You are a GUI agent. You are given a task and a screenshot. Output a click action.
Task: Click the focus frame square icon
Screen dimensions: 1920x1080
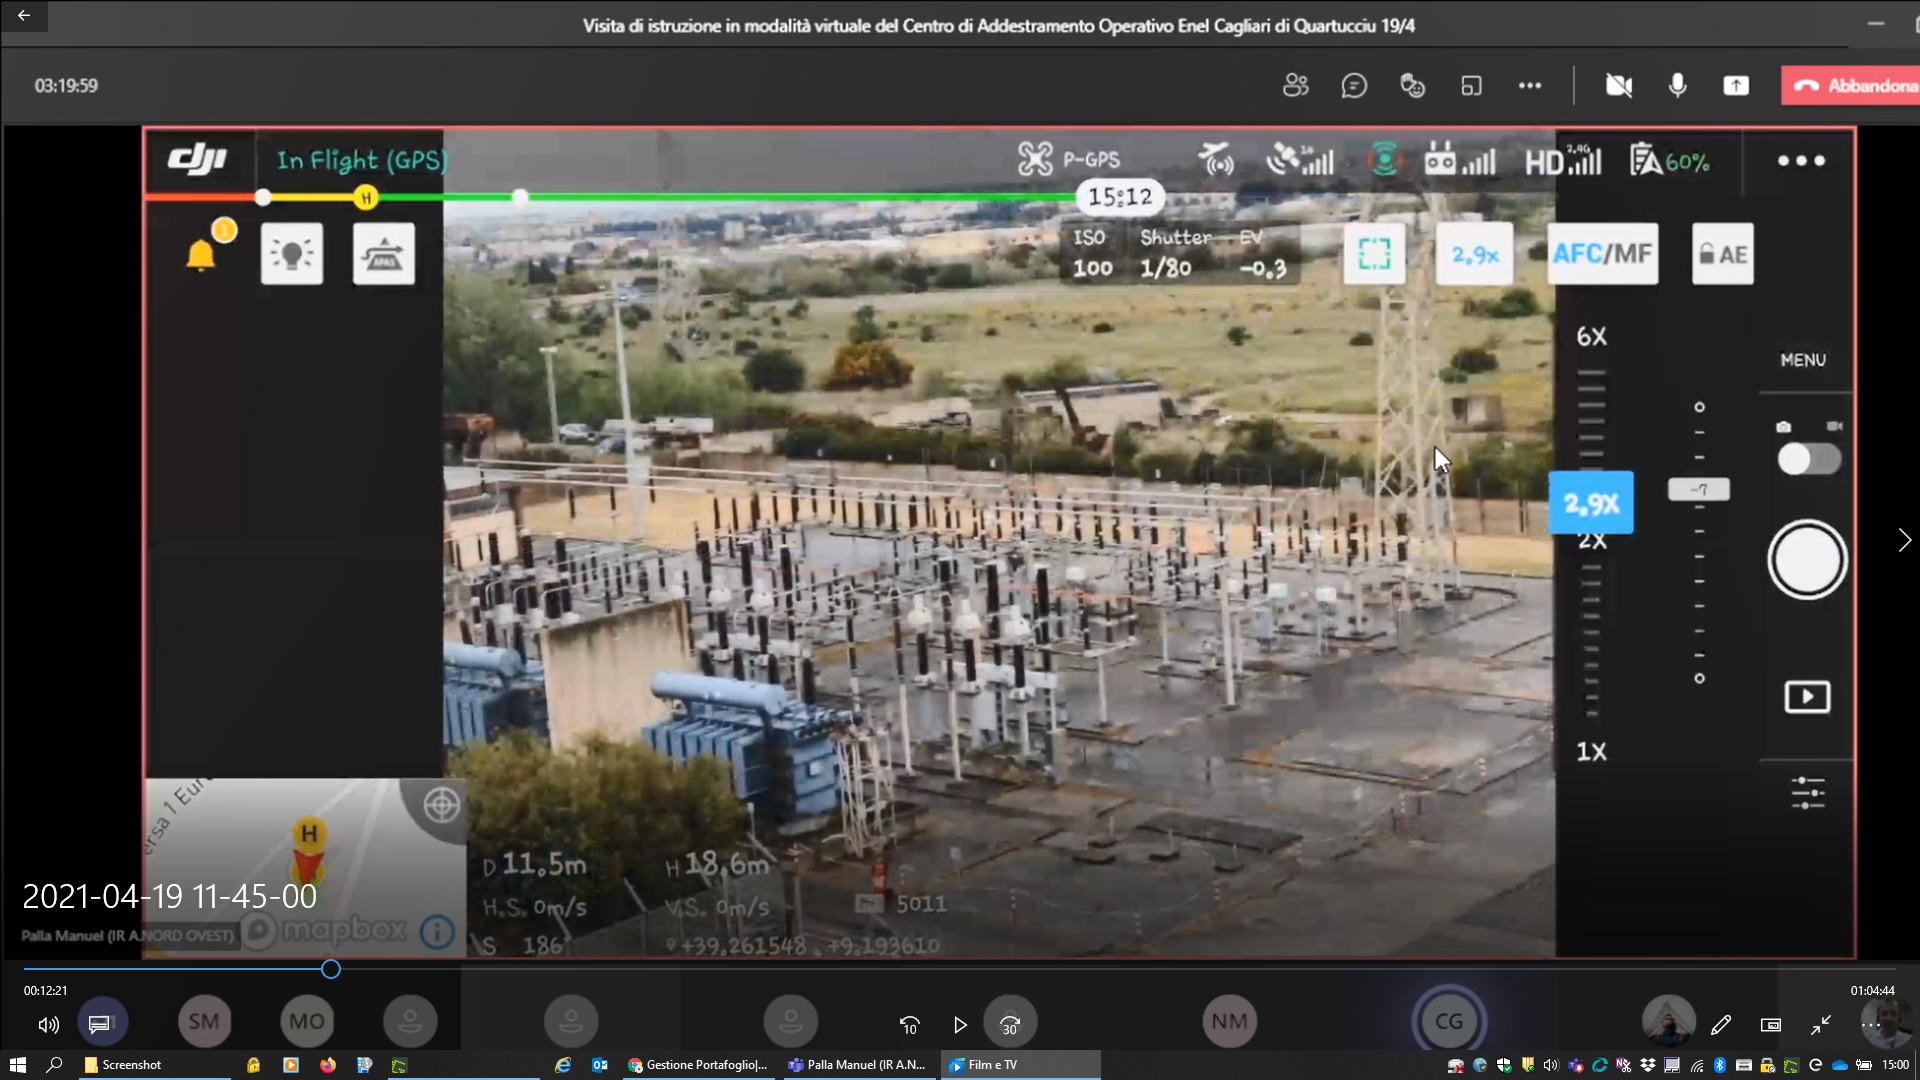point(1374,254)
